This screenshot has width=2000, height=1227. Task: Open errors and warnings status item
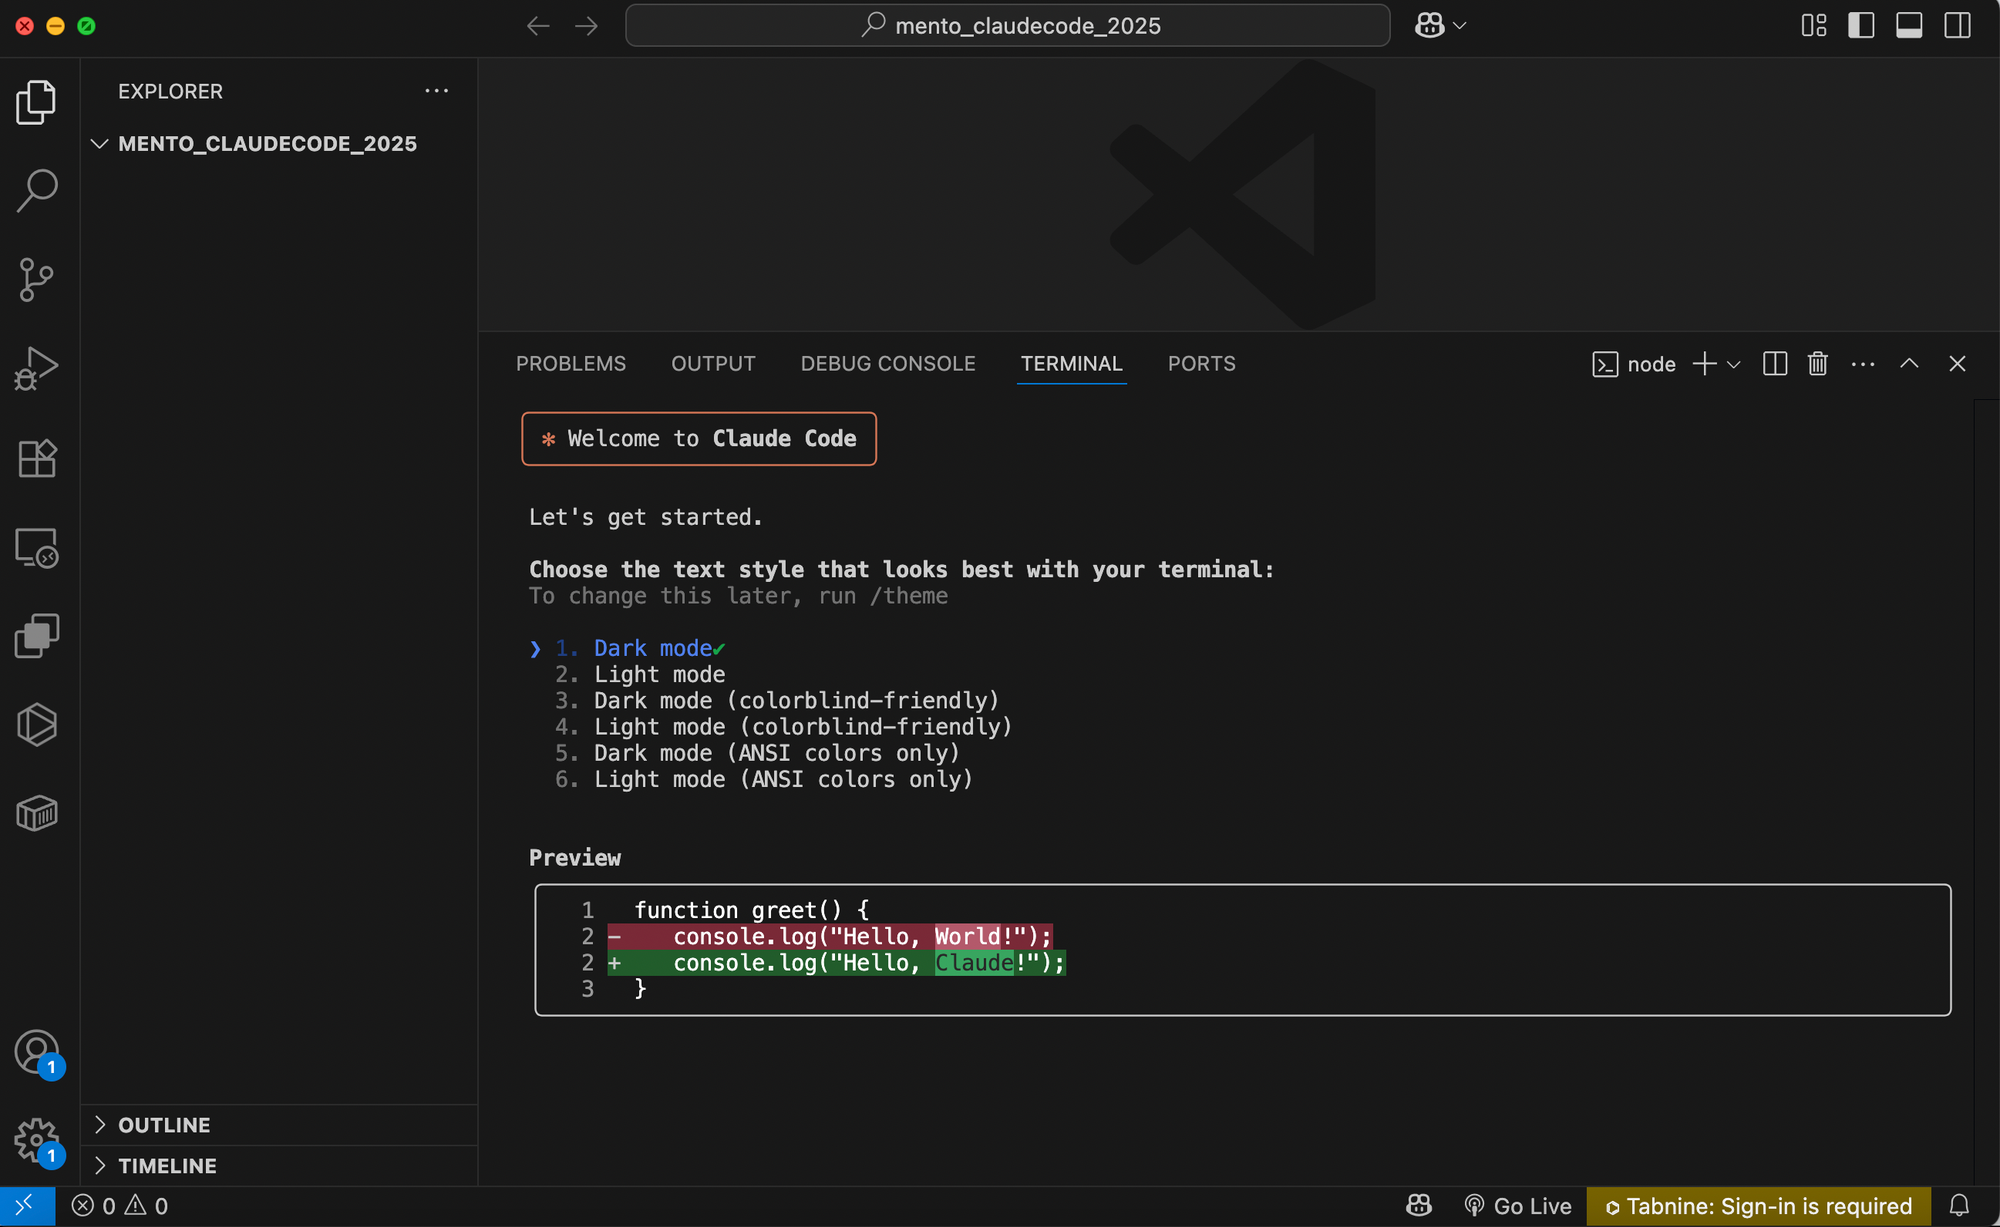(120, 1206)
